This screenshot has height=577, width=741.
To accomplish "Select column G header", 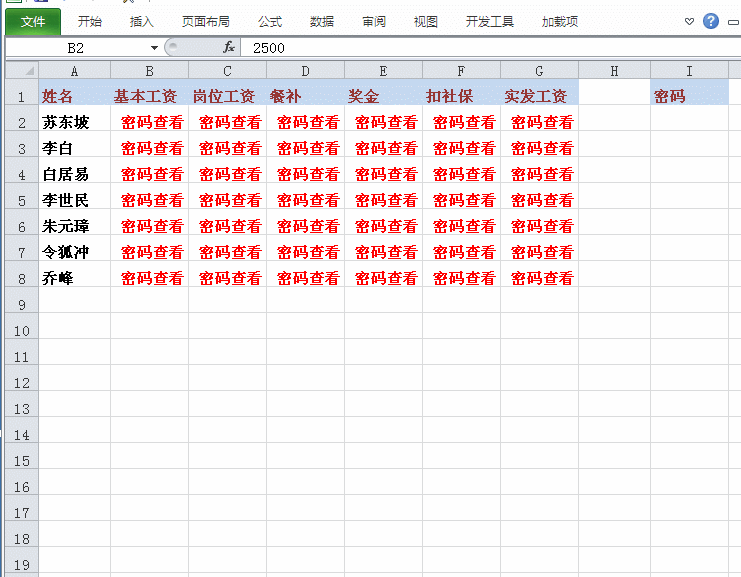I will 539,71.
